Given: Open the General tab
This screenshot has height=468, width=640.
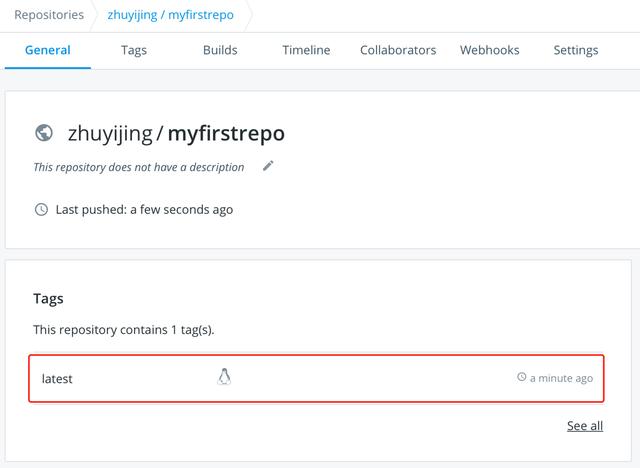Looking at the screenshot, I should click(x=48, y=50).
